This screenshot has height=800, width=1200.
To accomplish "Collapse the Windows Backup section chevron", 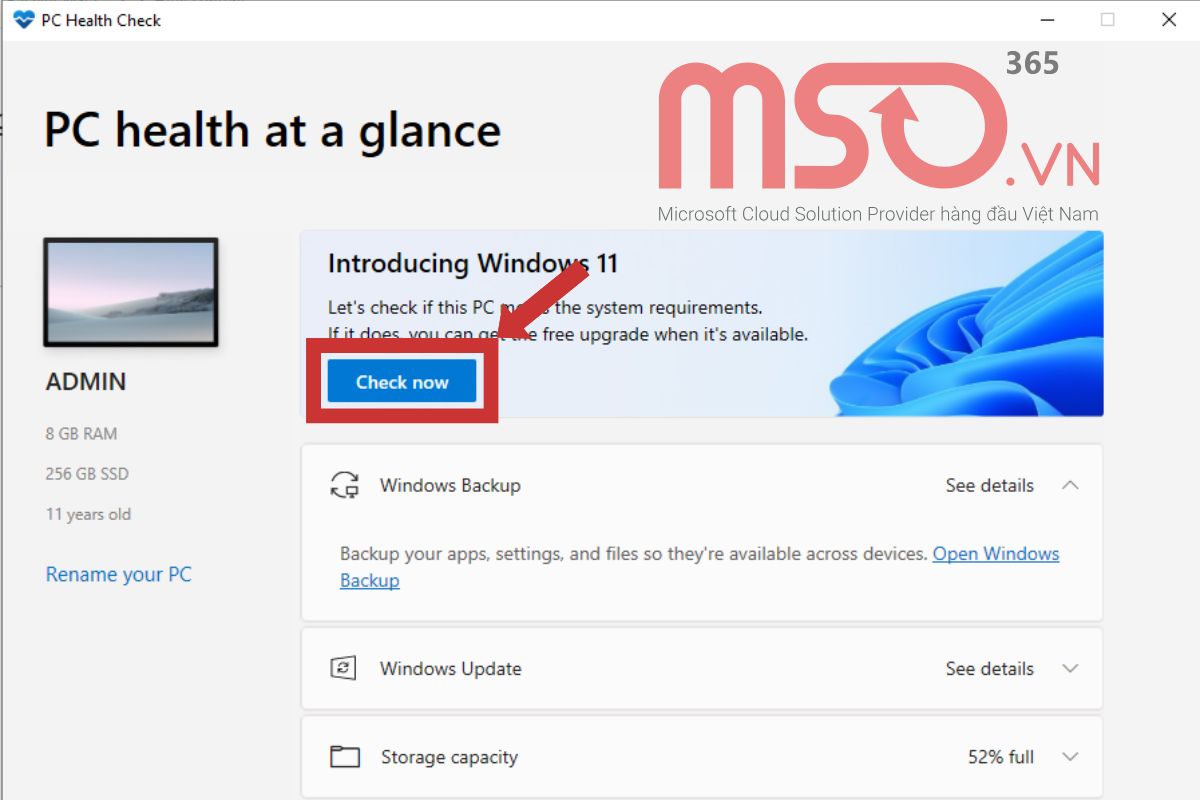I will (x=1070, y=485).
